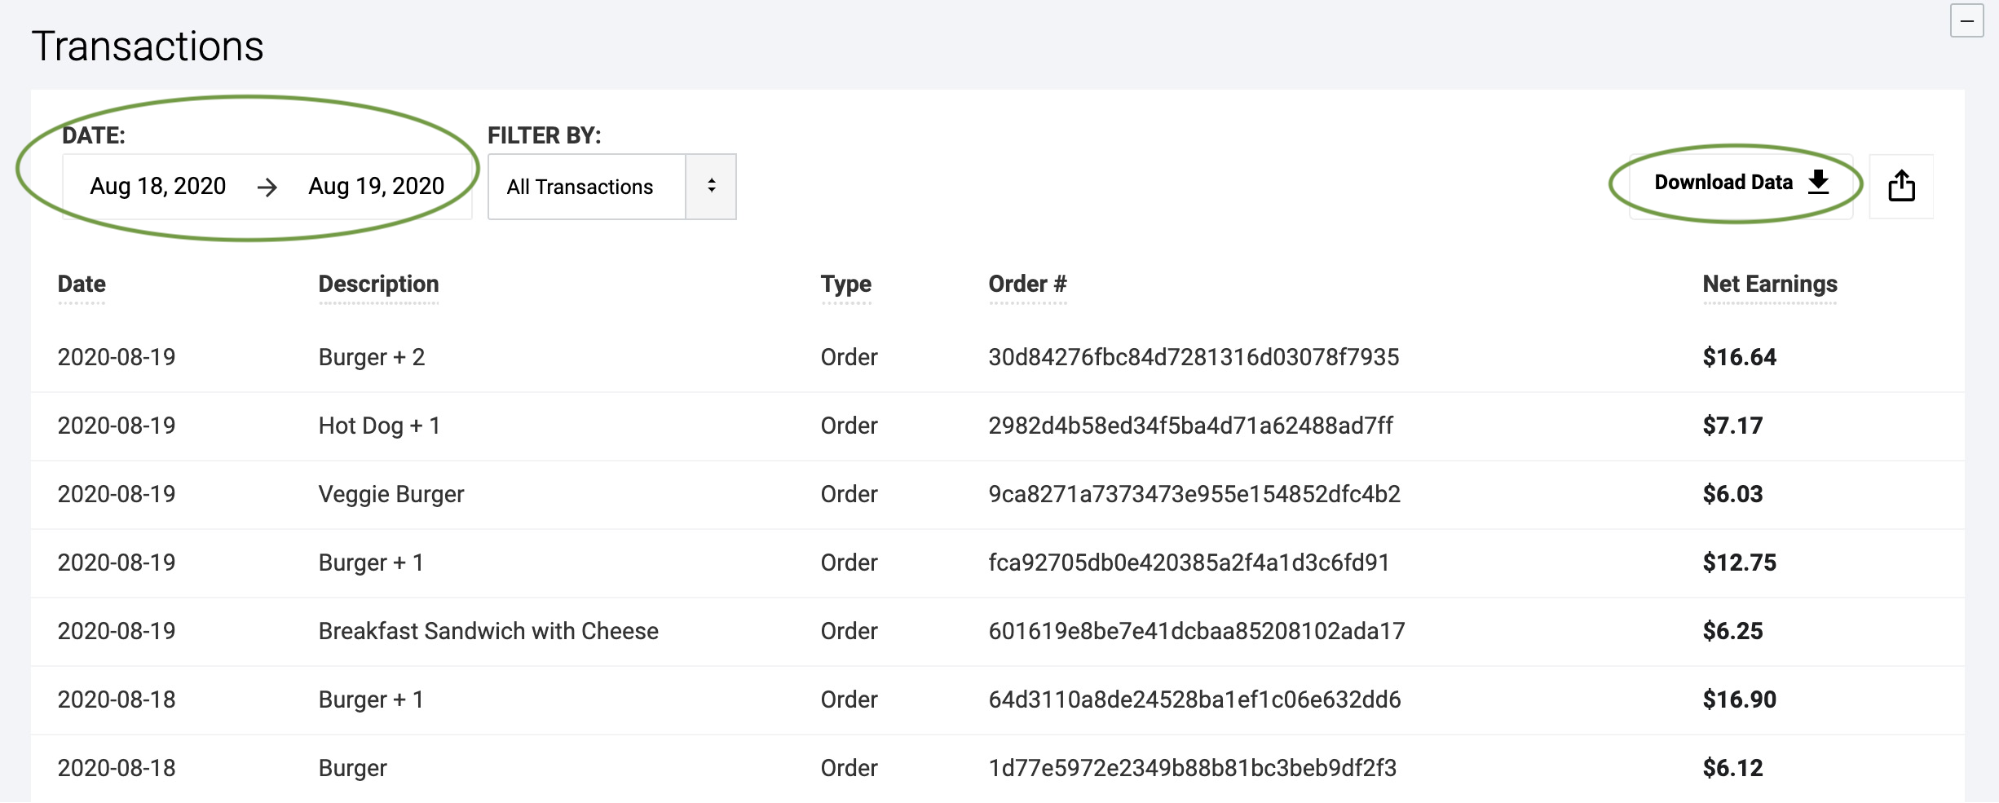Image resolution: width=1999 pixels, height=803 pixels.
Task: Click order number 2982d4b58ed34f5ba4d71a62488ad7ff
Action: pyautogui.click(x=1191, y=426)
